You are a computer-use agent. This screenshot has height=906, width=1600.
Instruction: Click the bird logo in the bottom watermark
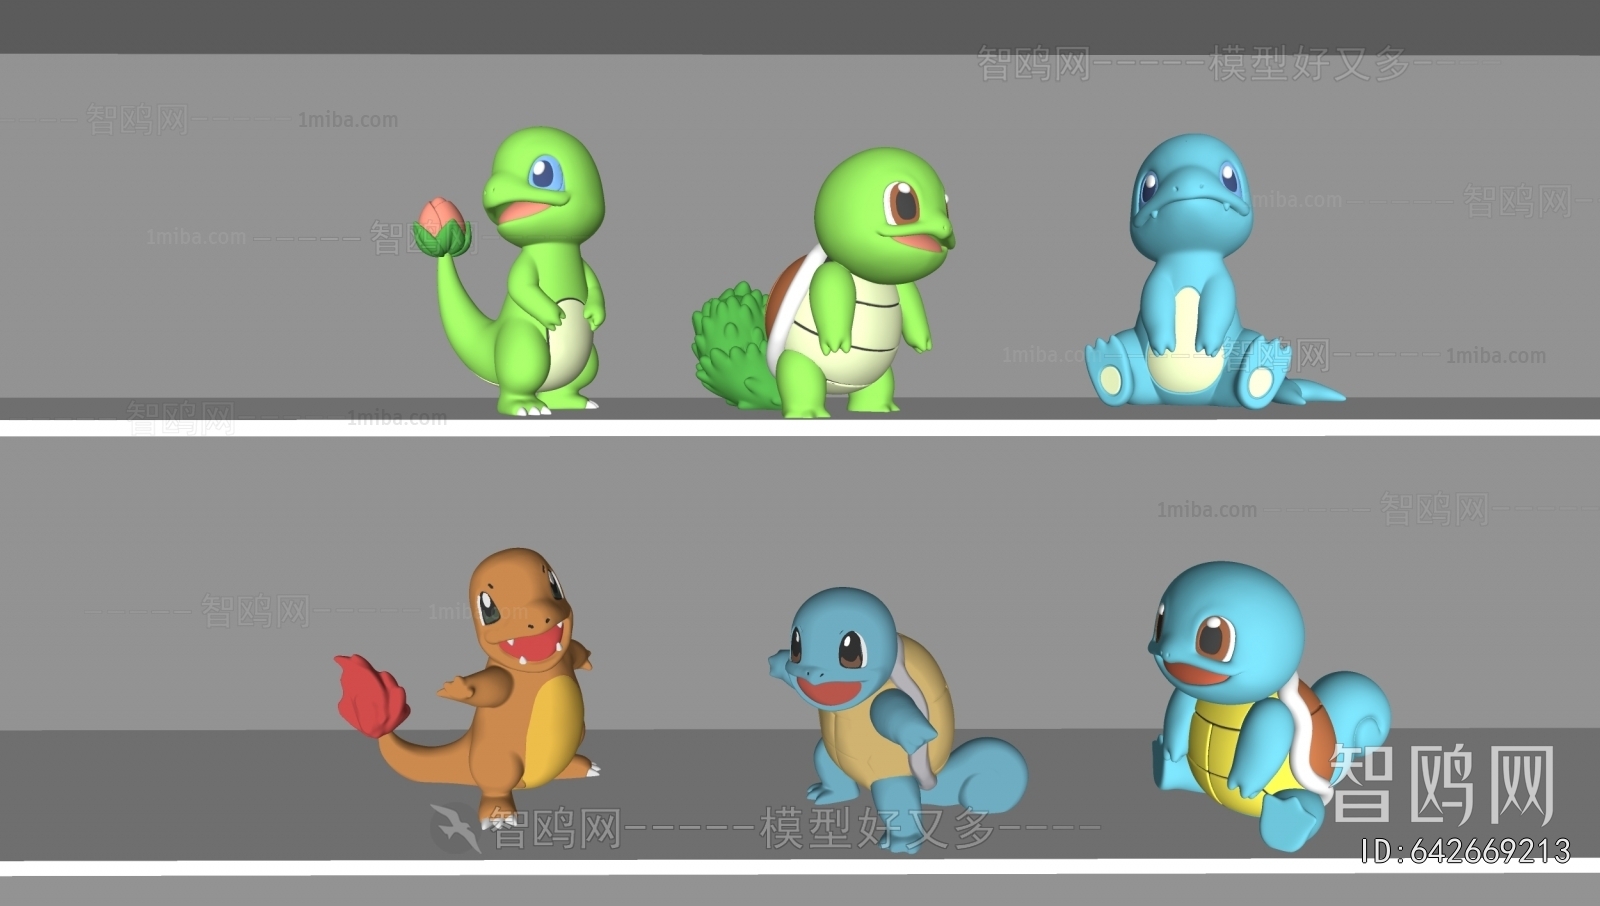point(455,827)
